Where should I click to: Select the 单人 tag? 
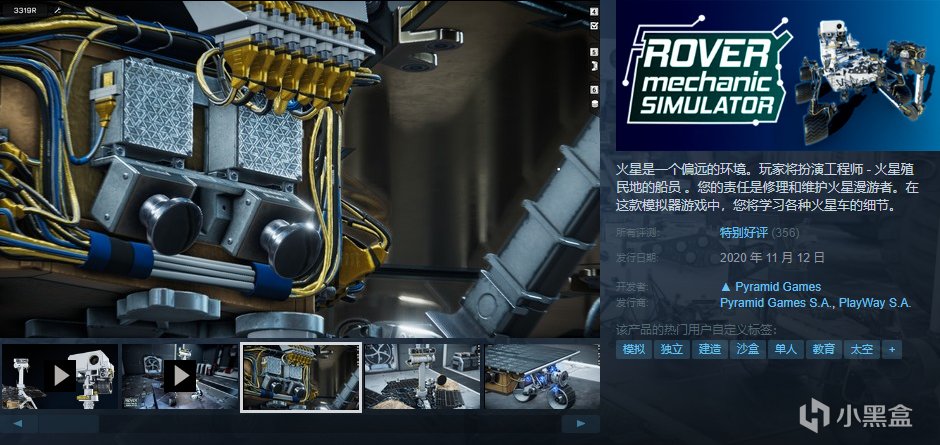pyautogui.click(x=785, y=350)
